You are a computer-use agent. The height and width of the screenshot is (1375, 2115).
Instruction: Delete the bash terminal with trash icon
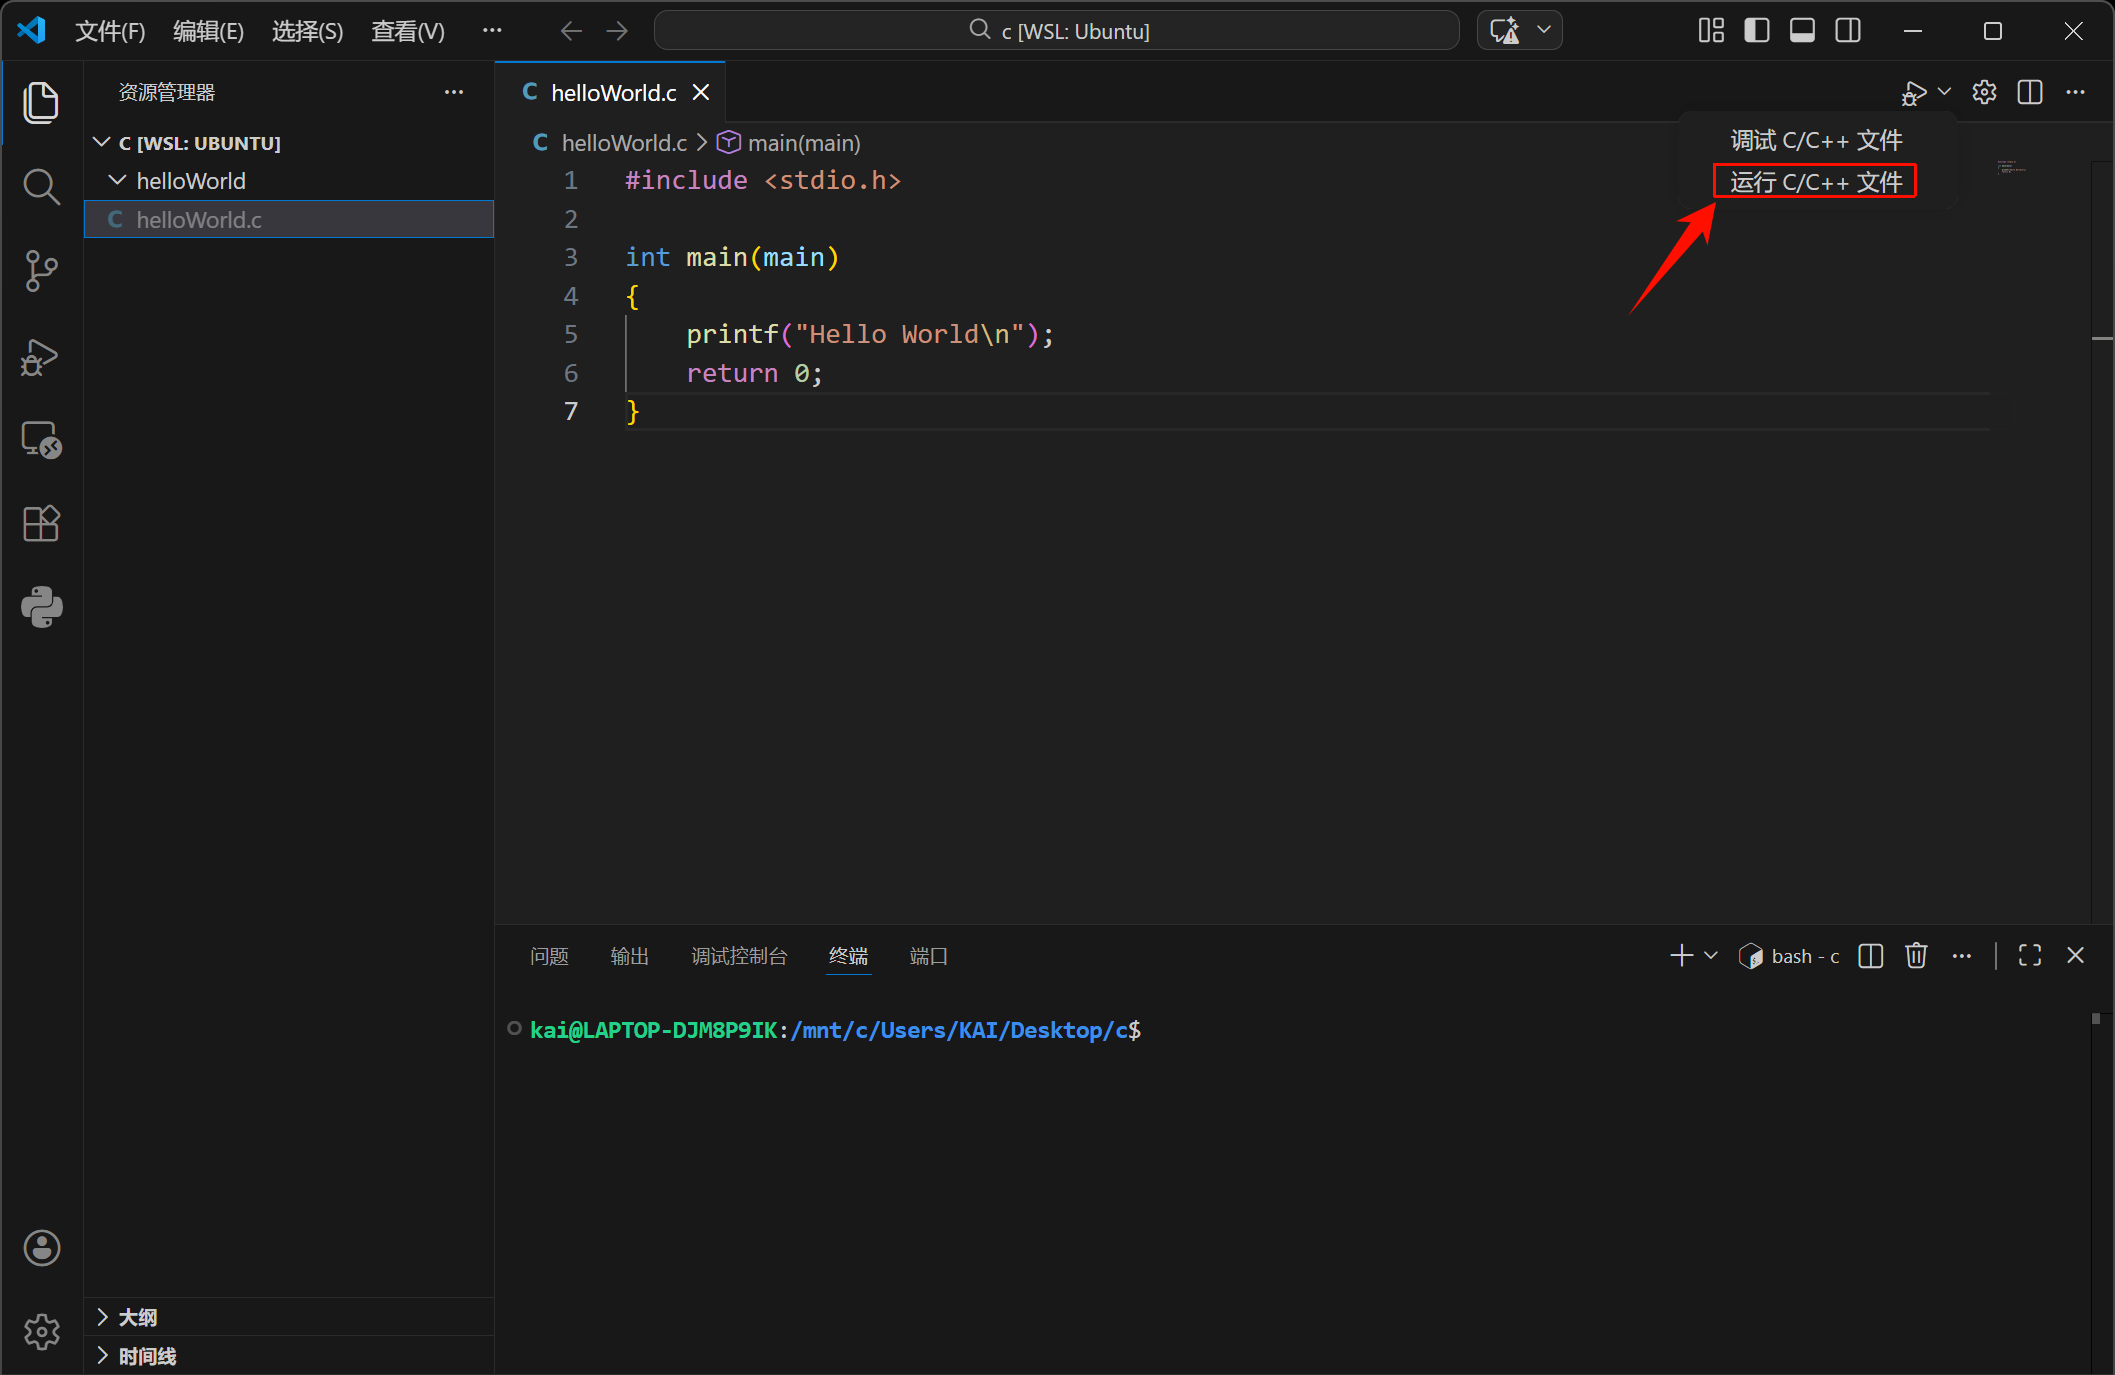[1915, 956]
